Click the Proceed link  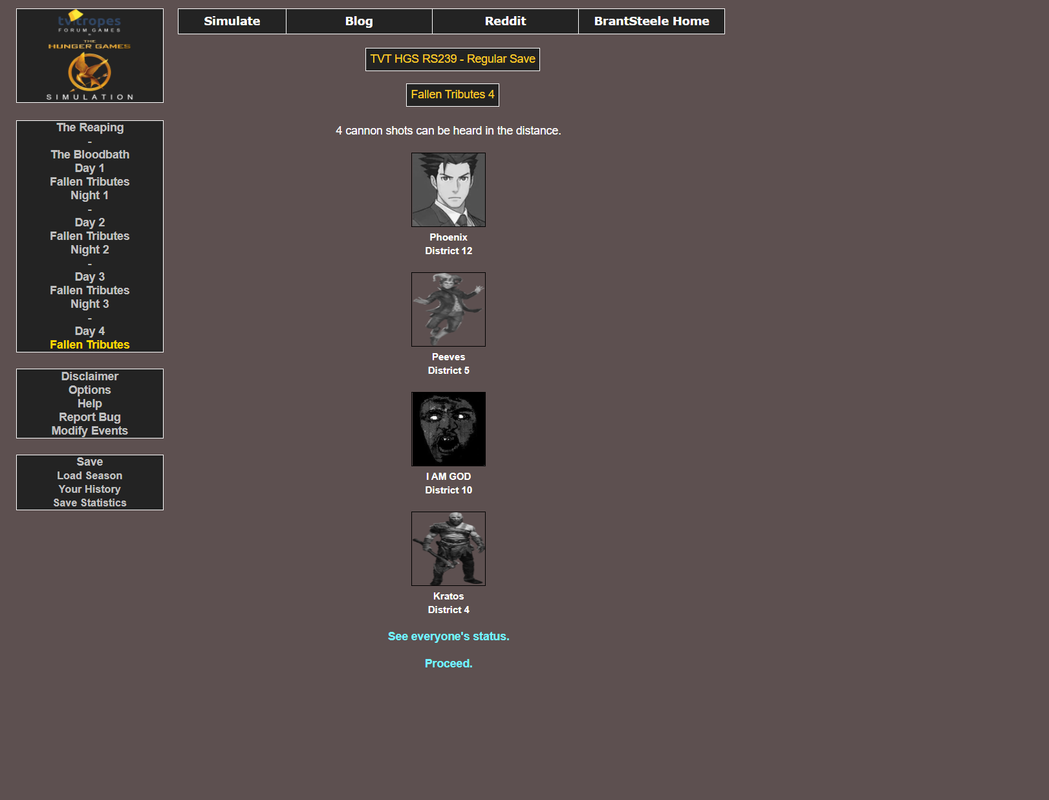448,664
